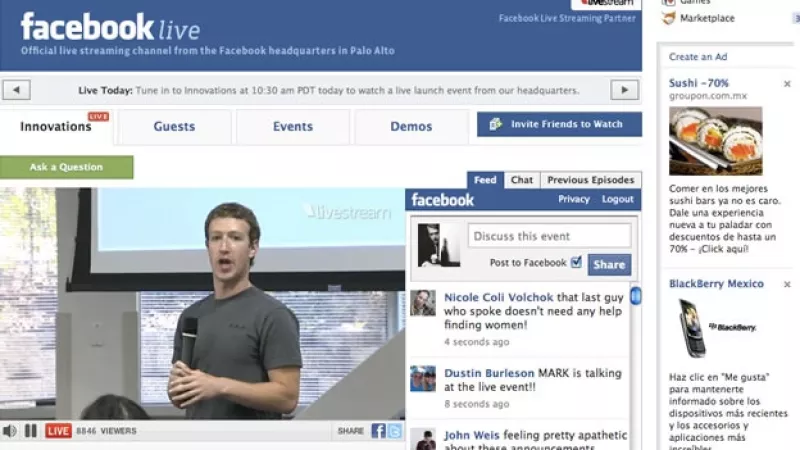
Task: Close the Sushi -70% ad
Action: 787,84
